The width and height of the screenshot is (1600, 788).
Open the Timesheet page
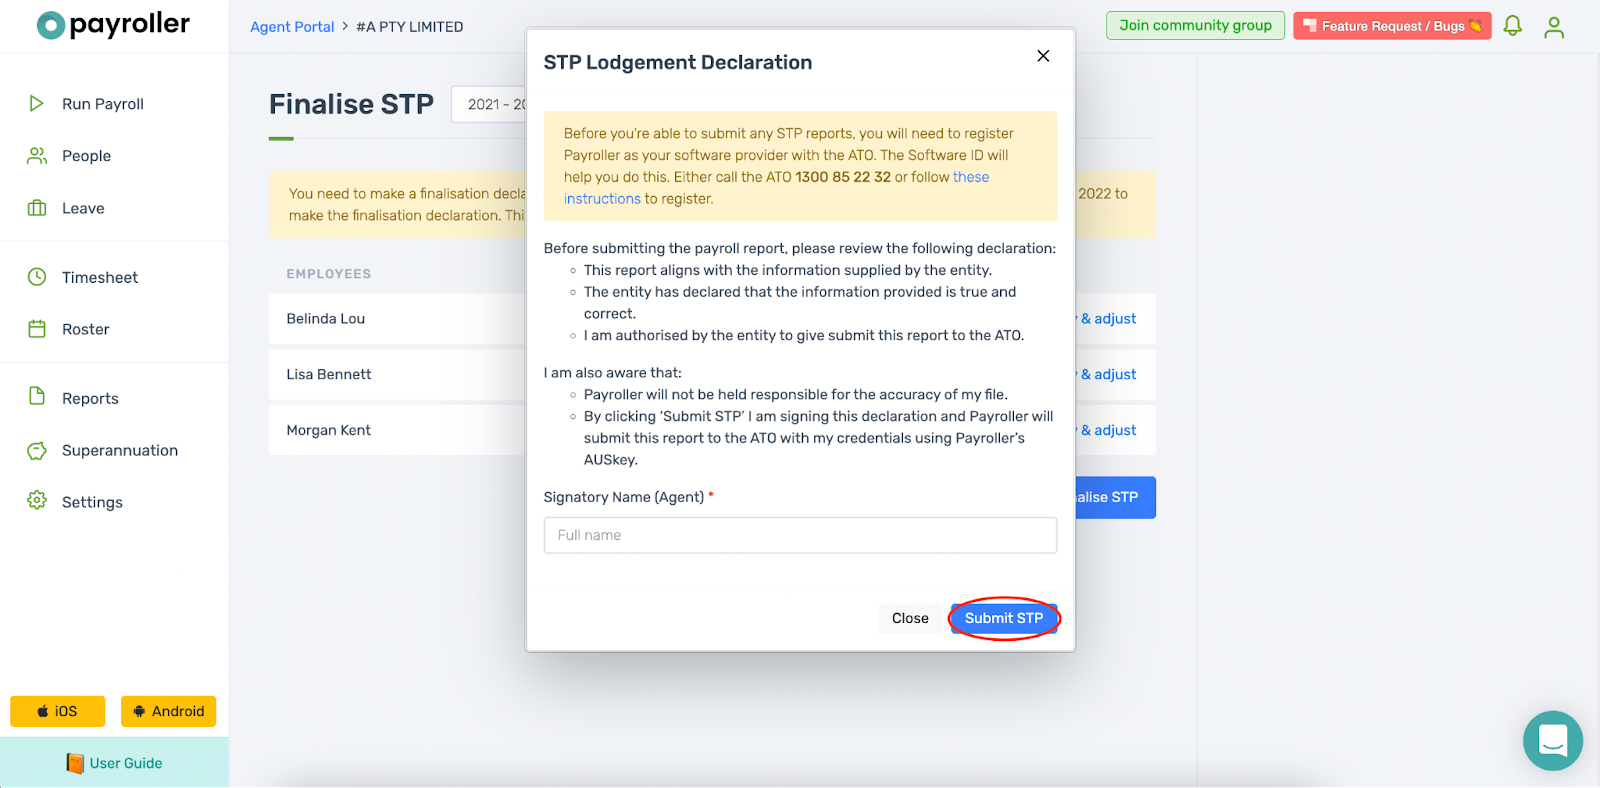100,277
